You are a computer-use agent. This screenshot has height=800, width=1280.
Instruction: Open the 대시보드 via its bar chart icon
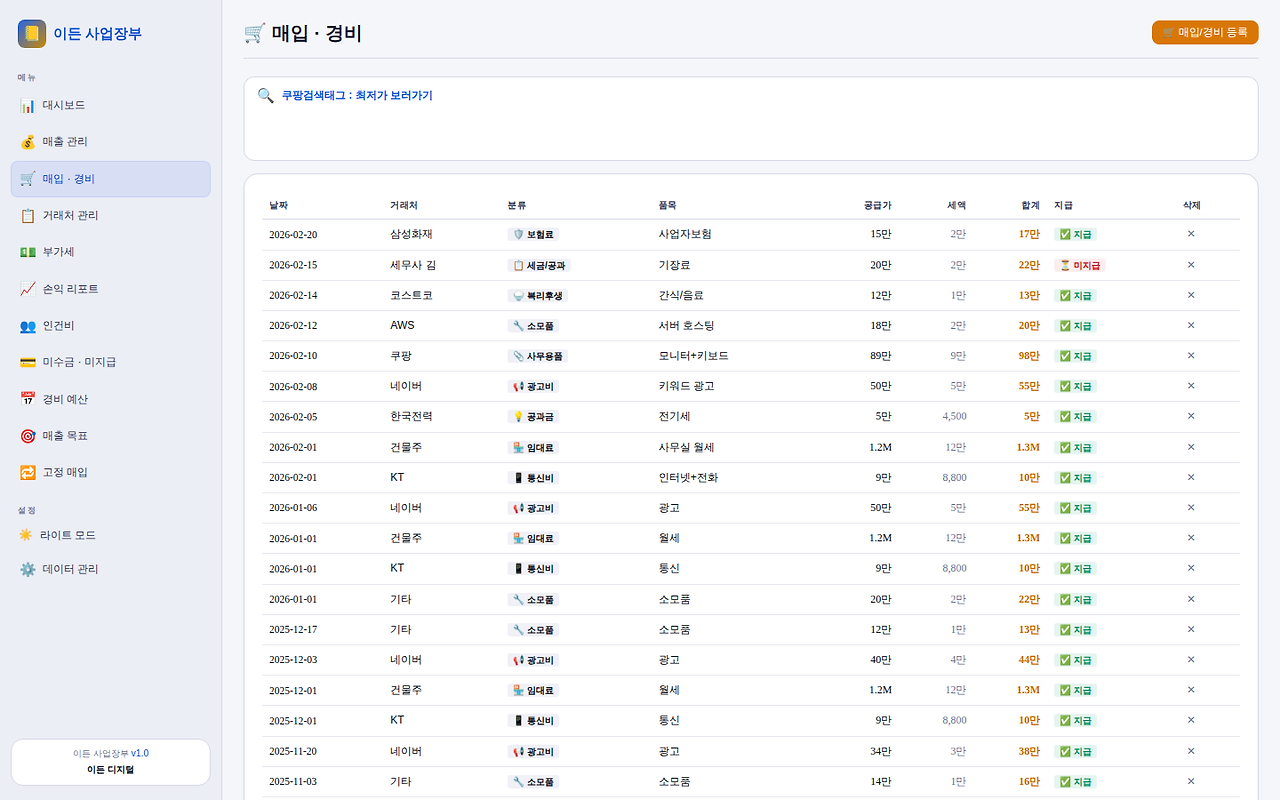[x=27, y=105]
